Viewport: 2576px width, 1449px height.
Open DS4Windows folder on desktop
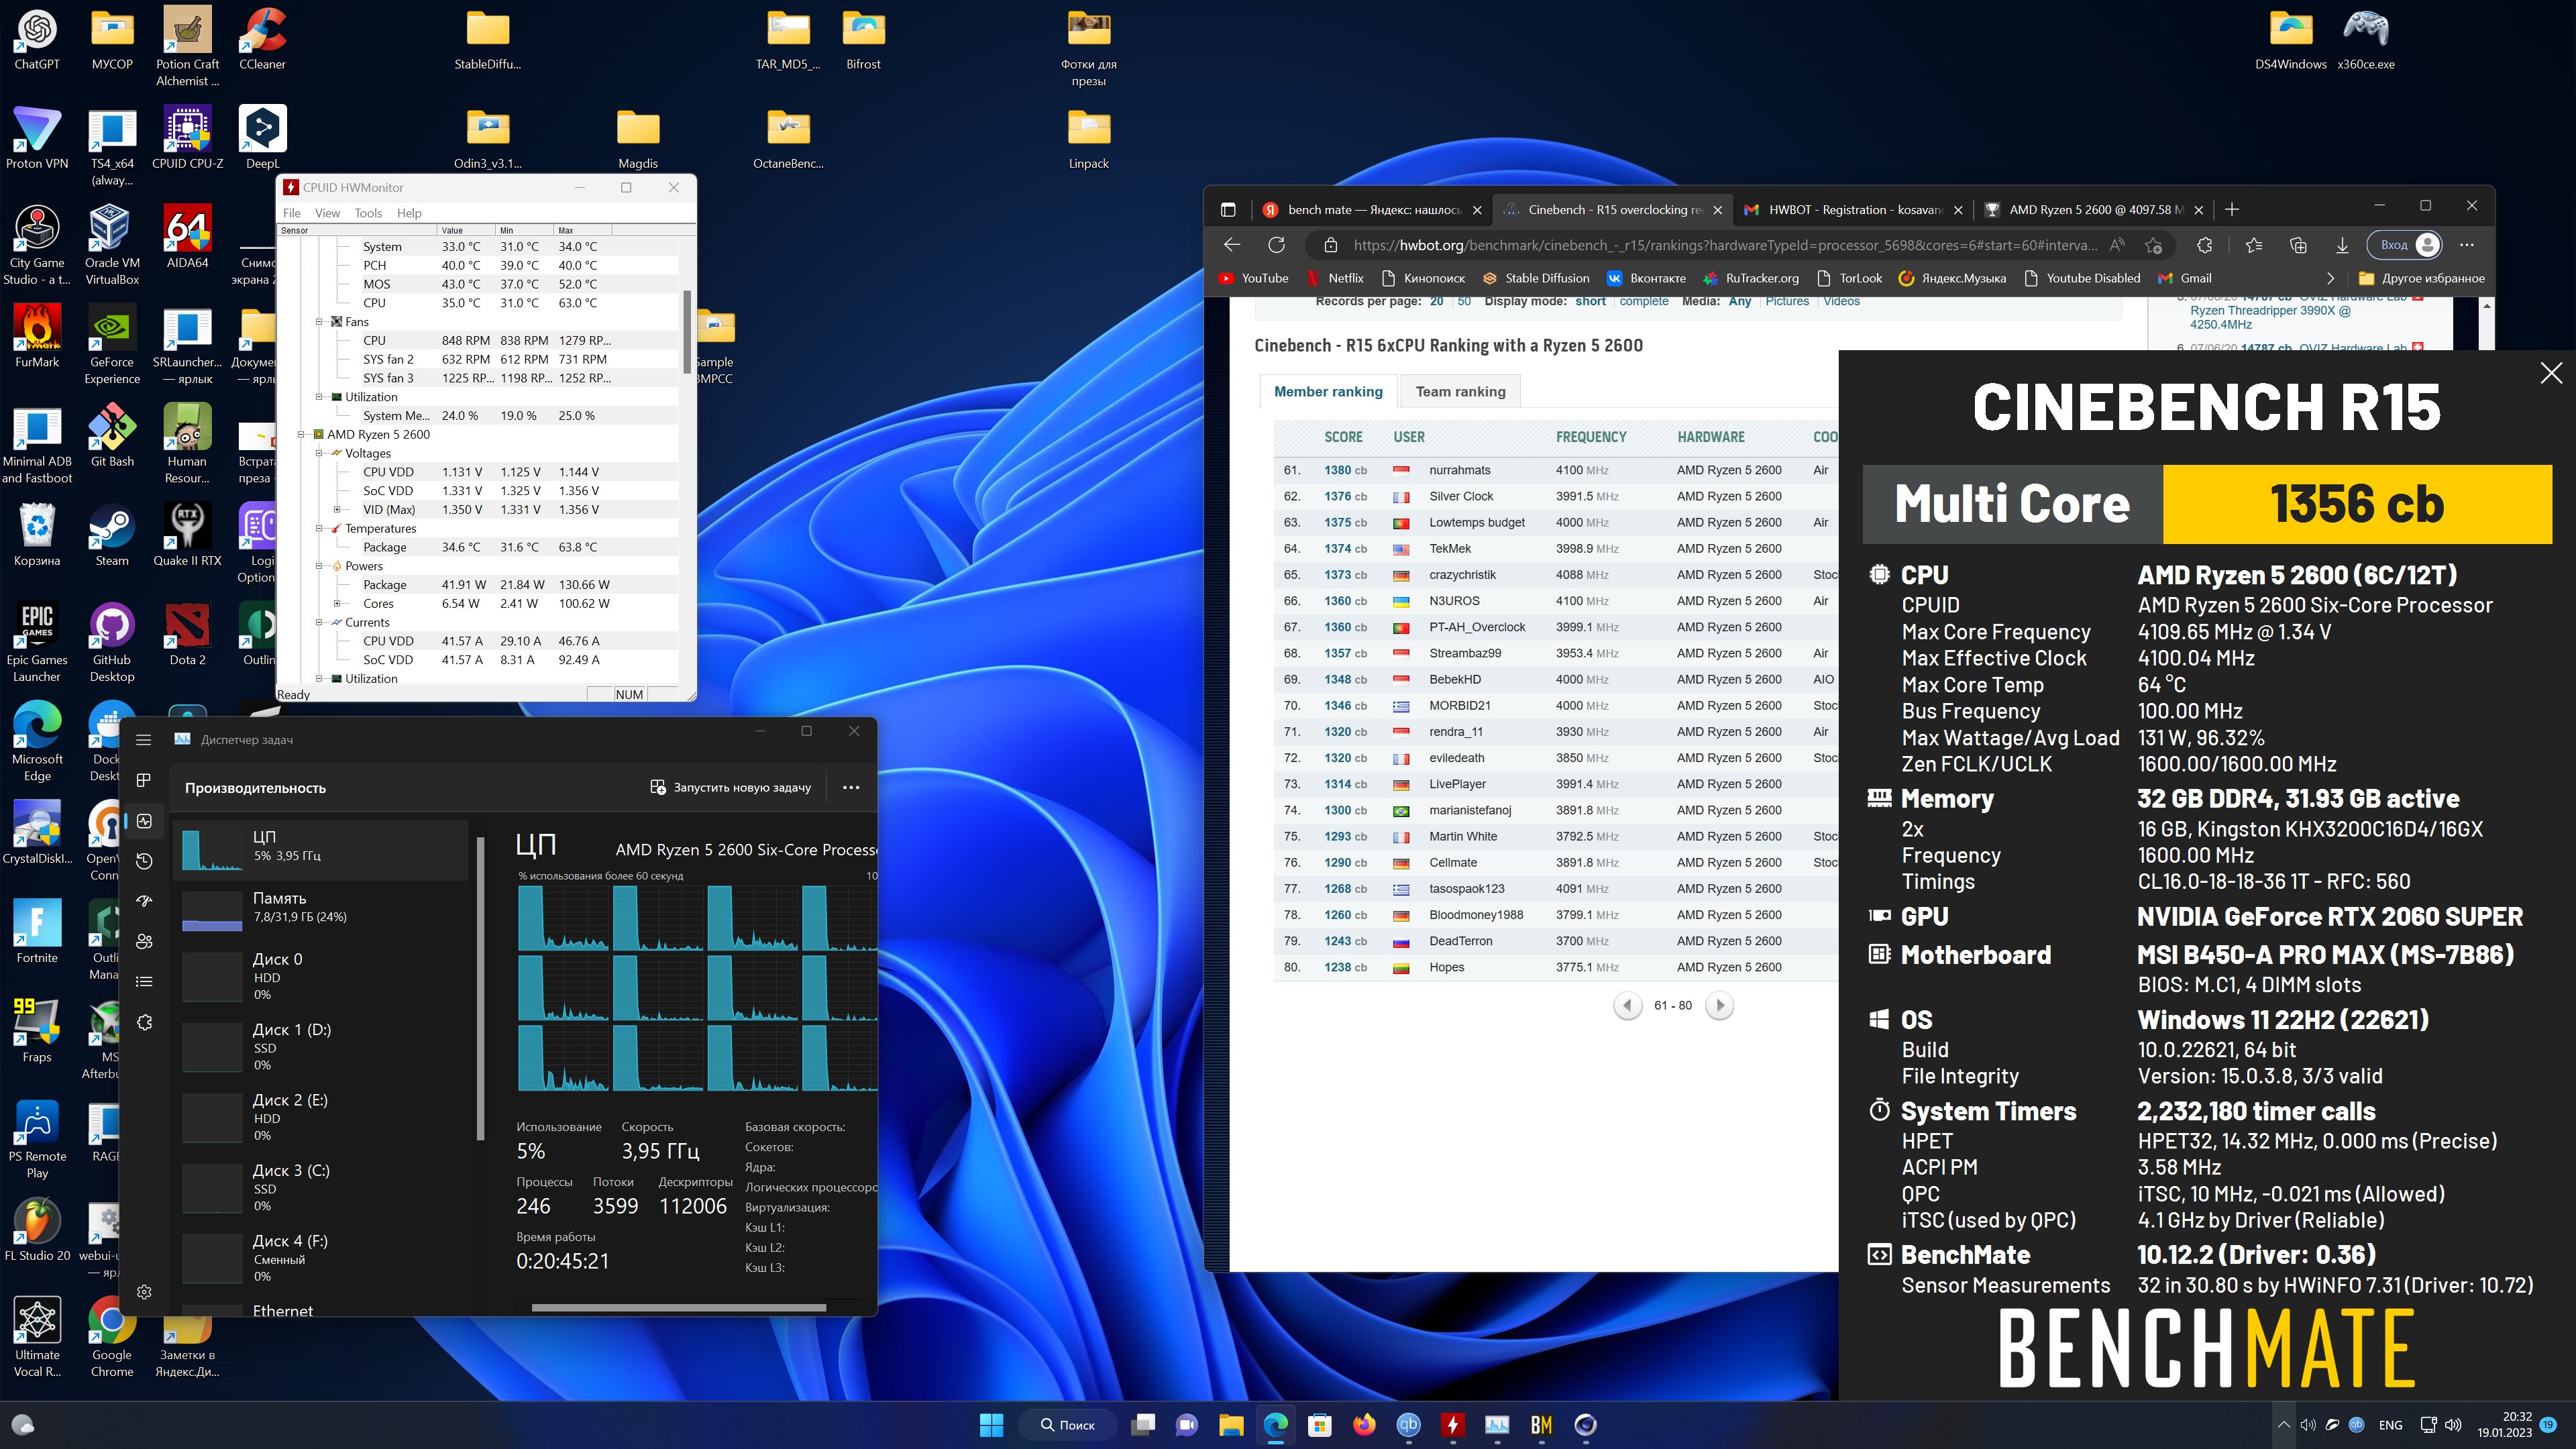(x=2290, y=40)
